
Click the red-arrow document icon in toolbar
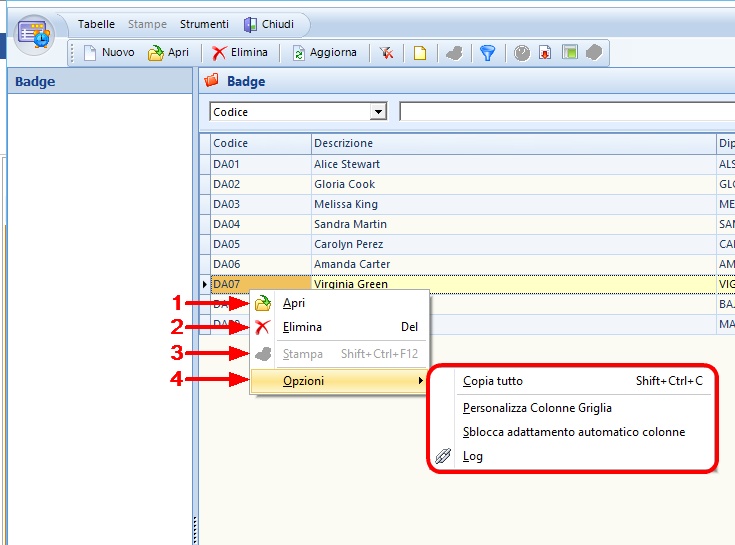click(x=546, y=53)
